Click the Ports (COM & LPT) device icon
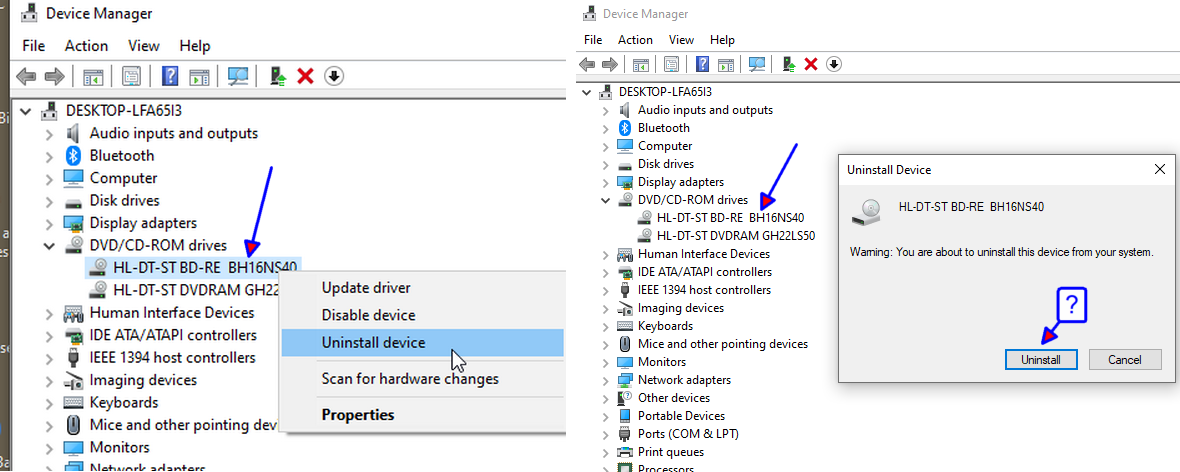The width and height of the screenshot is (1180, 472). [x=625, y=434]
